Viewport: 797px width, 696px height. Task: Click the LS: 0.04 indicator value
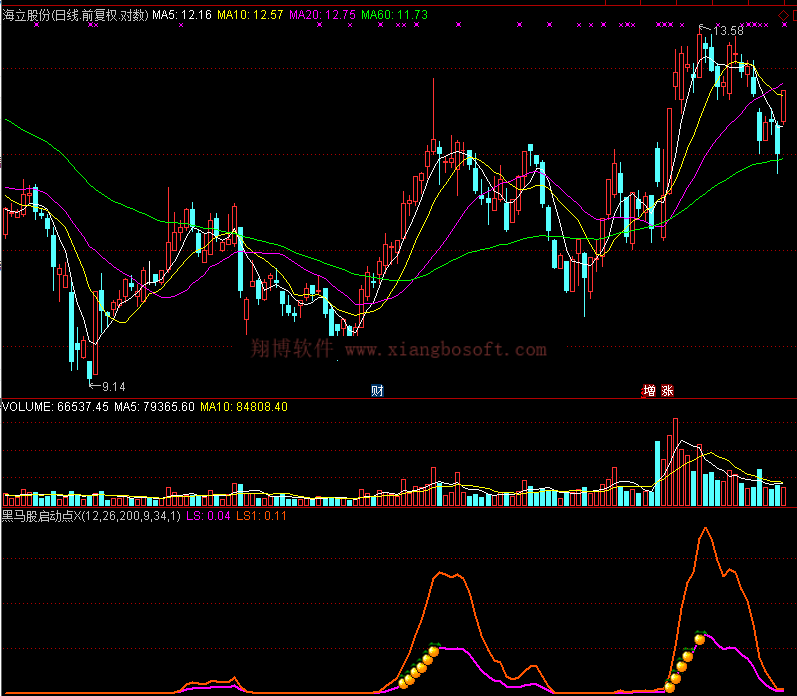point(208,516)
